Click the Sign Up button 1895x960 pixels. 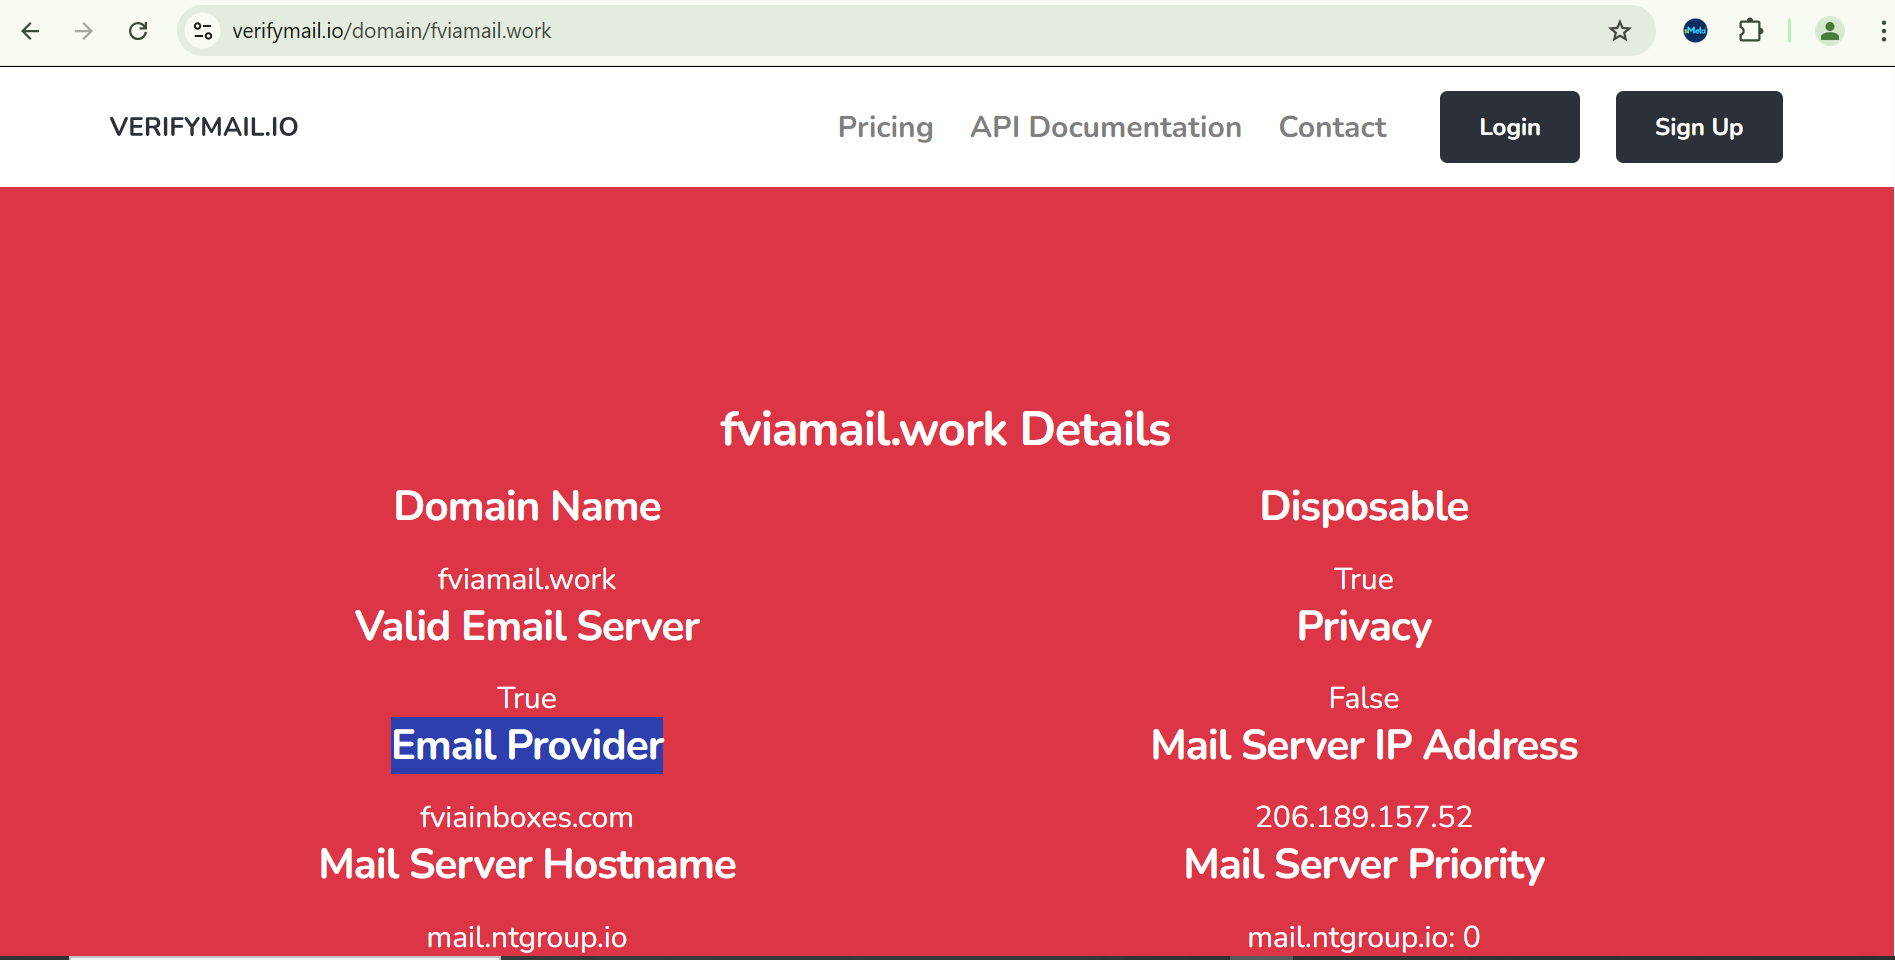click(1699, 127)
